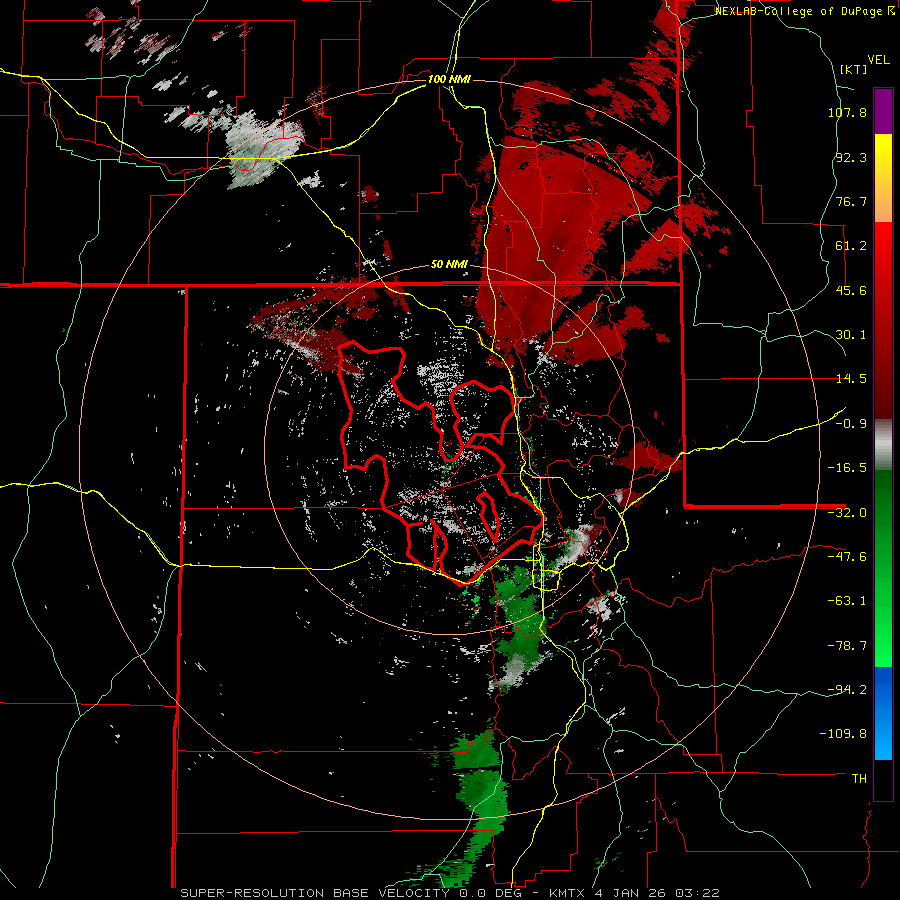This screenshot has height=900, width=900.
Task: Click the 107.8 legend value
Action: point(847,112)
